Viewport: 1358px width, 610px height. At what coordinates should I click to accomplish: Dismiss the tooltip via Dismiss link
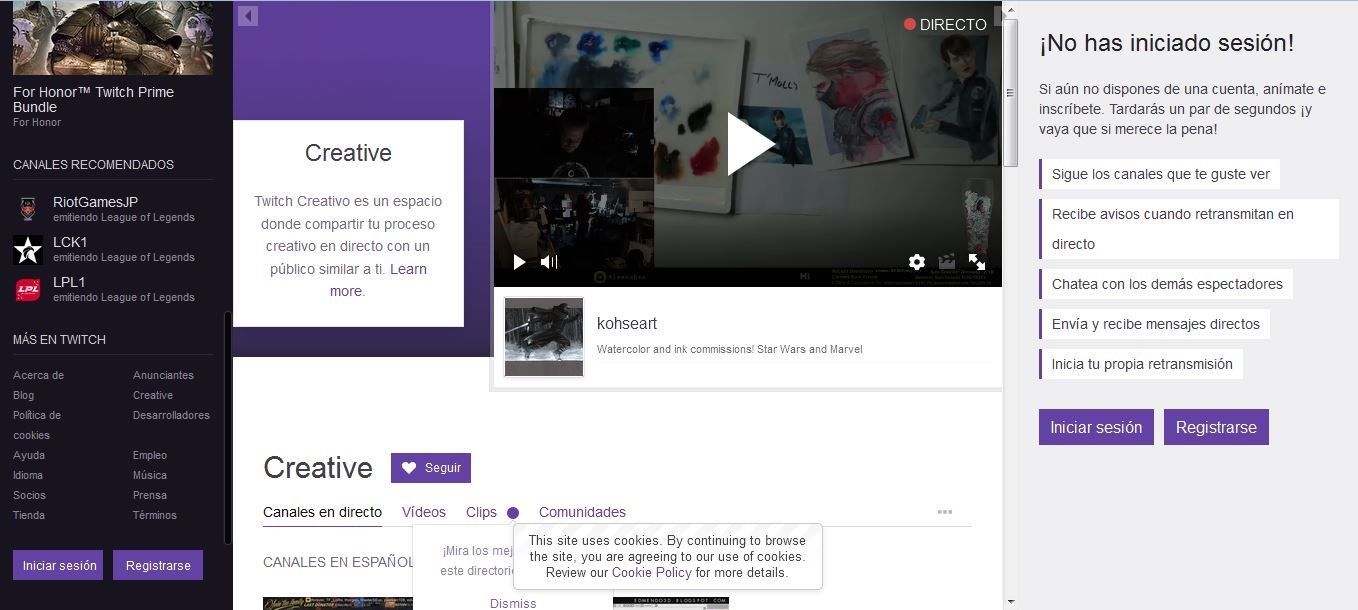[x=513, y=603]
